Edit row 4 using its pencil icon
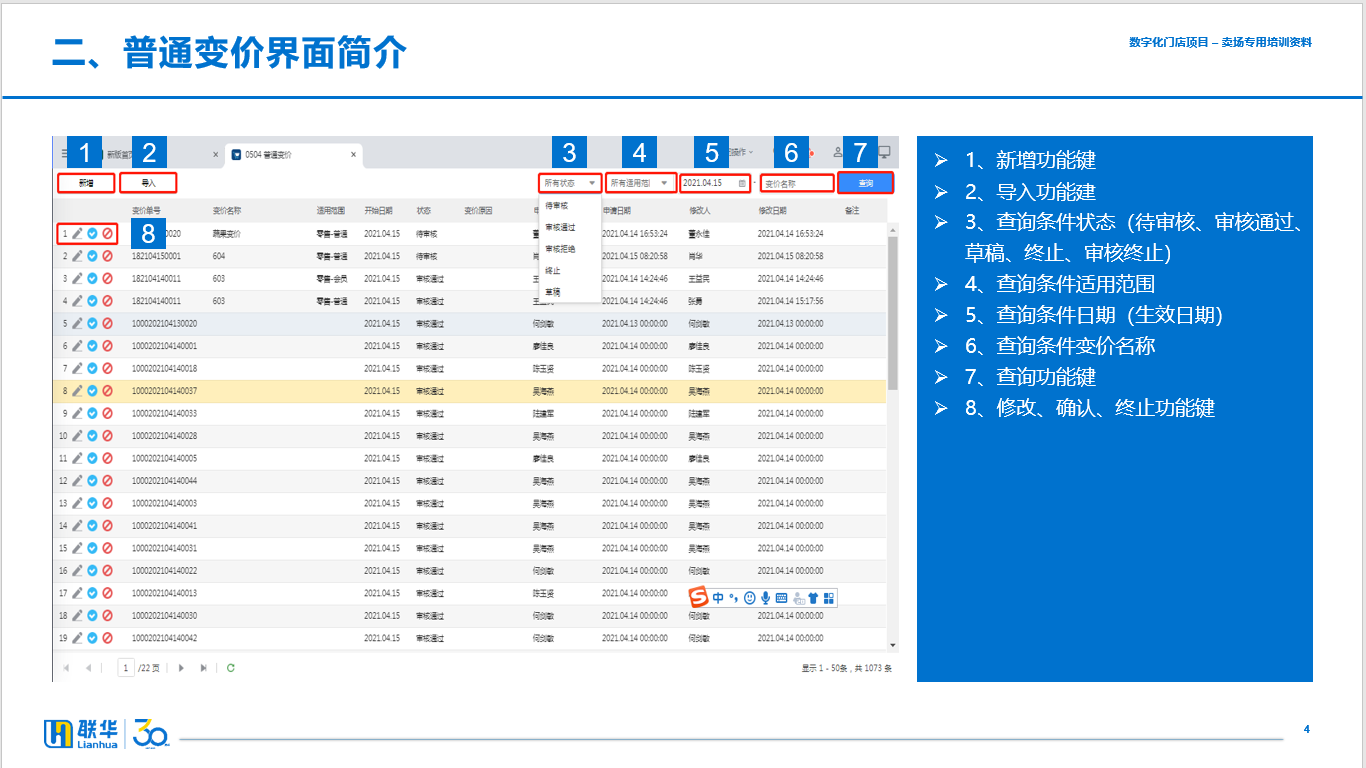The image size is (1366, 768). [77, 301]
